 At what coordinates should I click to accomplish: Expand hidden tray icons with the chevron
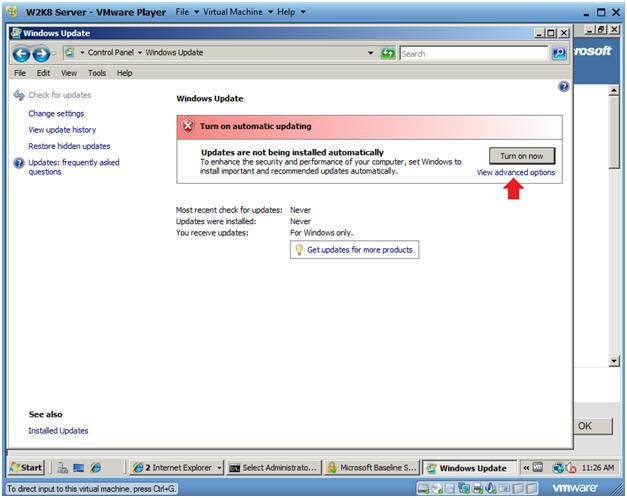[526, 468]
